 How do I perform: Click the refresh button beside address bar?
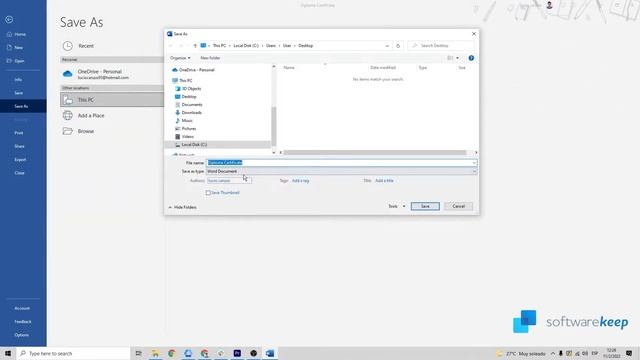click(398, 46)
